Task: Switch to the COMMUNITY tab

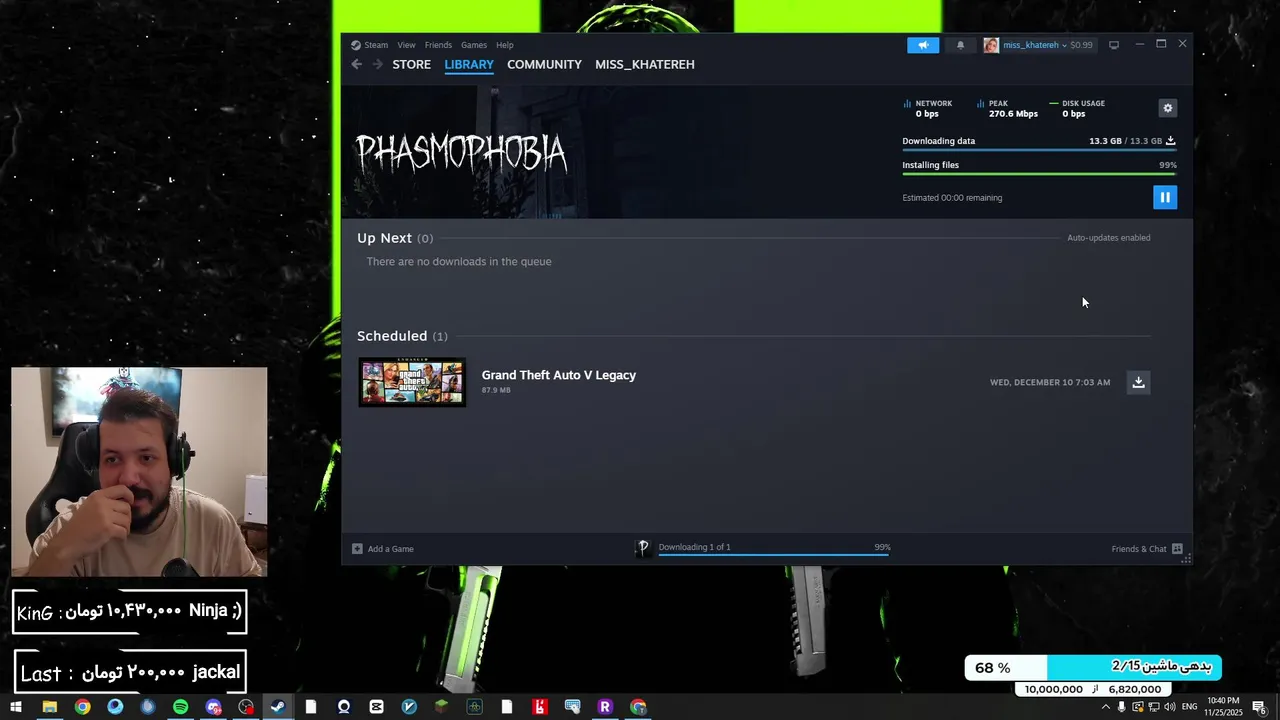Action: point(544,64)
